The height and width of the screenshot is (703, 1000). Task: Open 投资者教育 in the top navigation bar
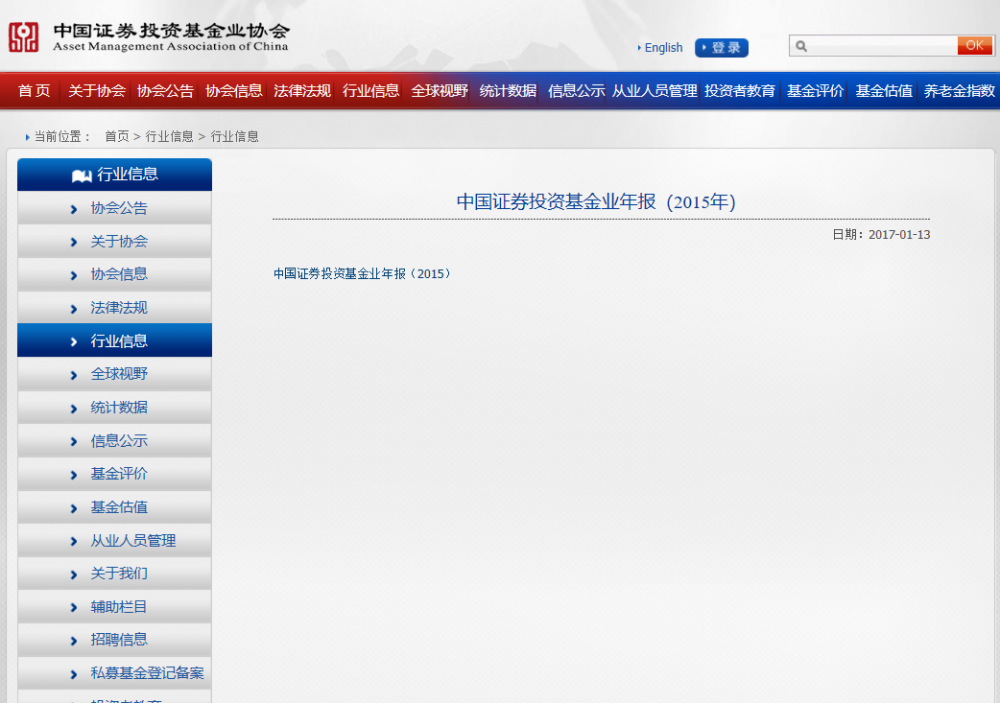(740, 91)
